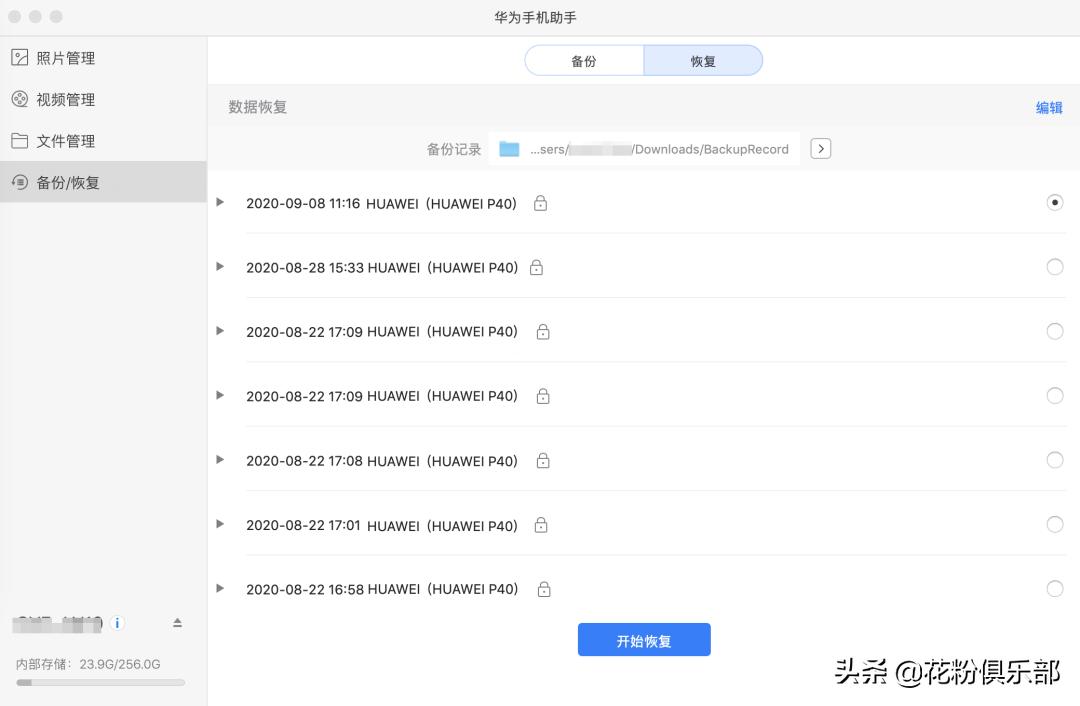This screenshot has width=1080, height=706.
Task: Click the BackupRecord path field
Action: click(x=660, y=148)
